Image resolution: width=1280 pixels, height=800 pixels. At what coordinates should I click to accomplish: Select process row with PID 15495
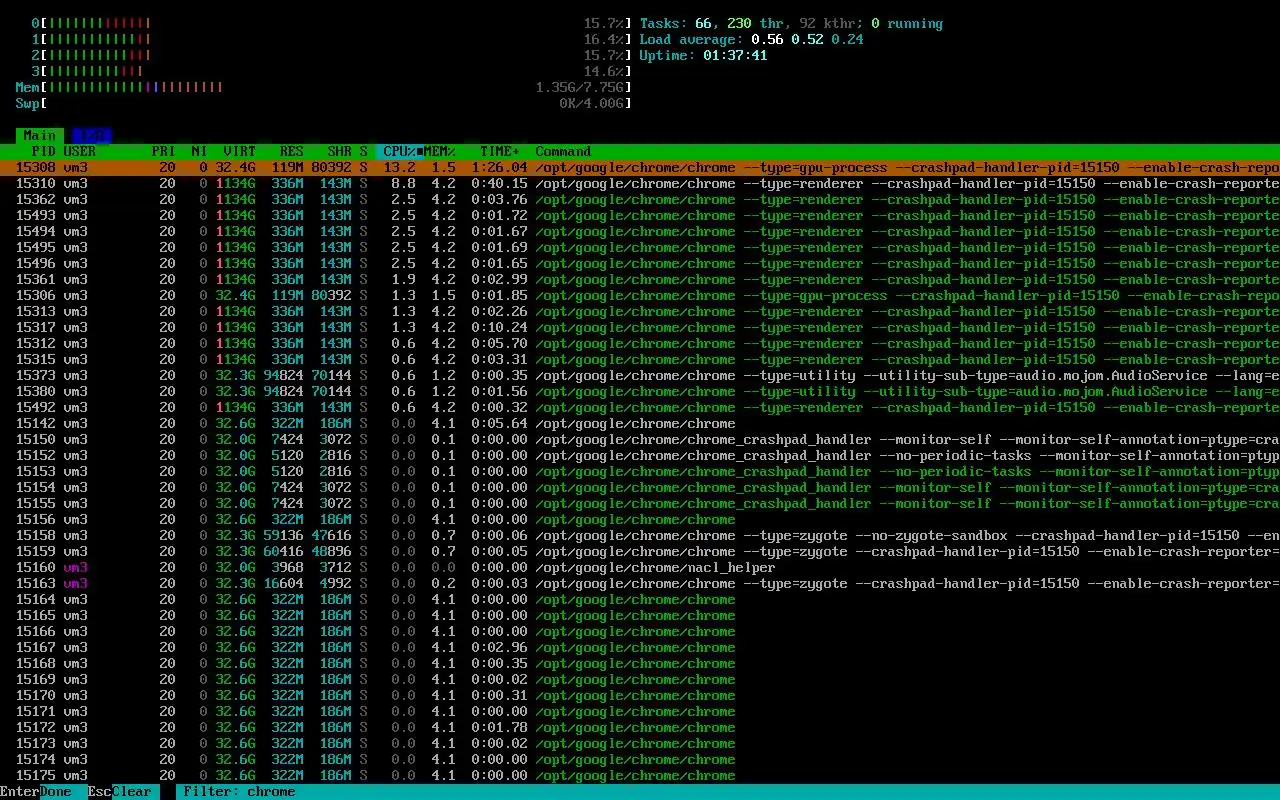[x=640, y=247]
